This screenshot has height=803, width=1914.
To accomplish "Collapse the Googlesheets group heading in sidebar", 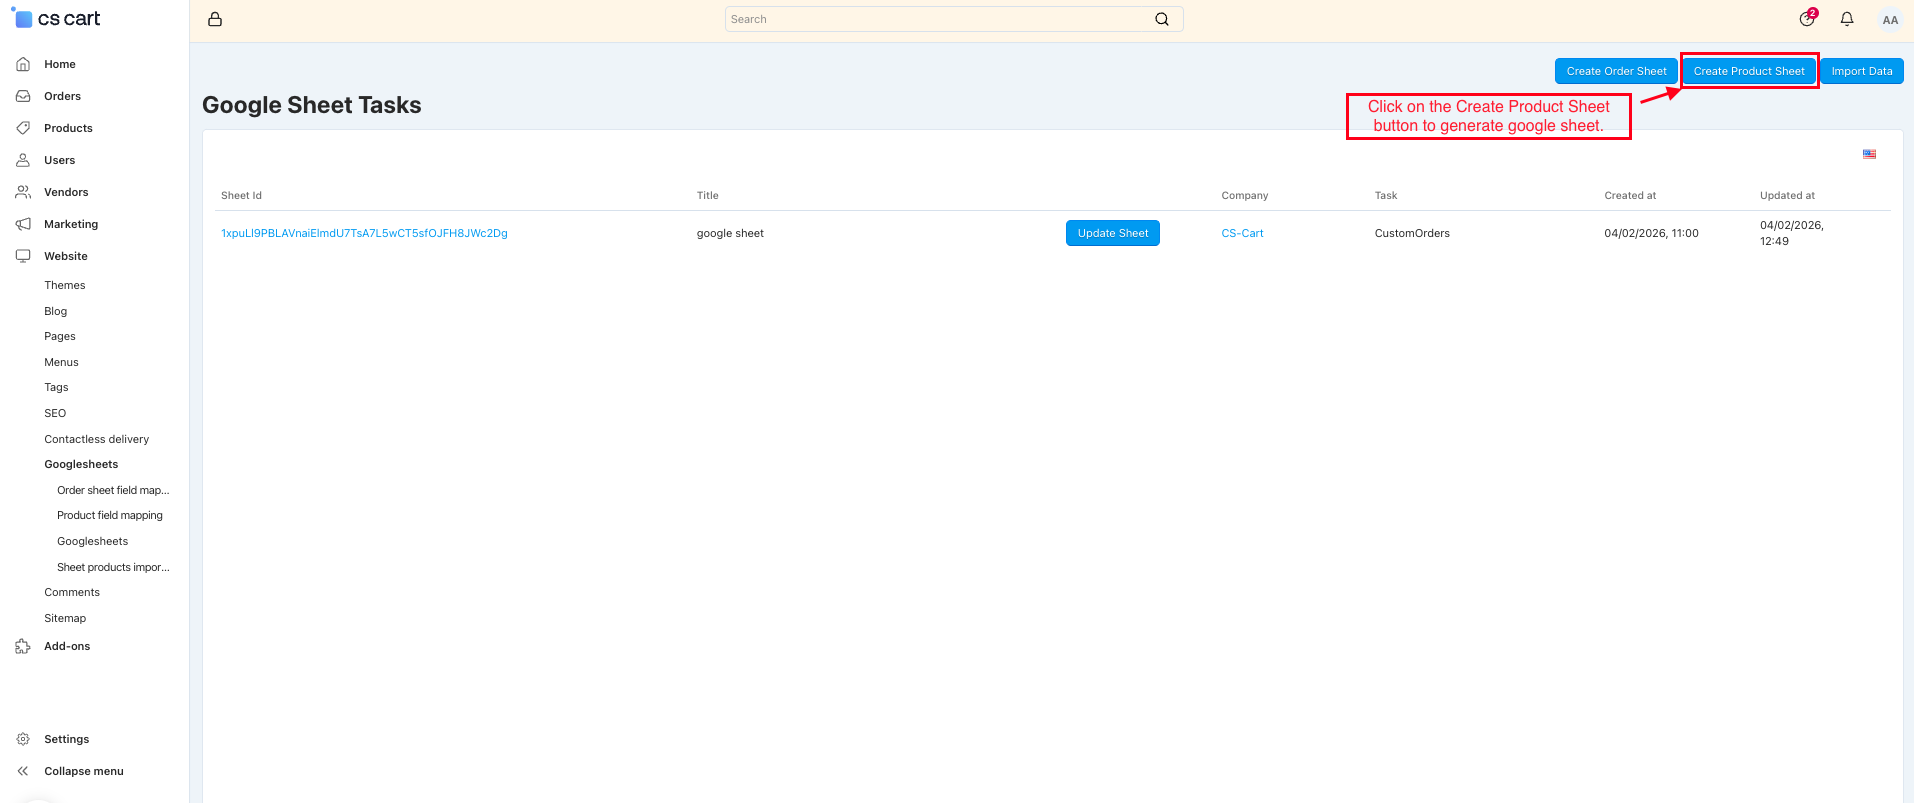I will [x=81, y=464].
